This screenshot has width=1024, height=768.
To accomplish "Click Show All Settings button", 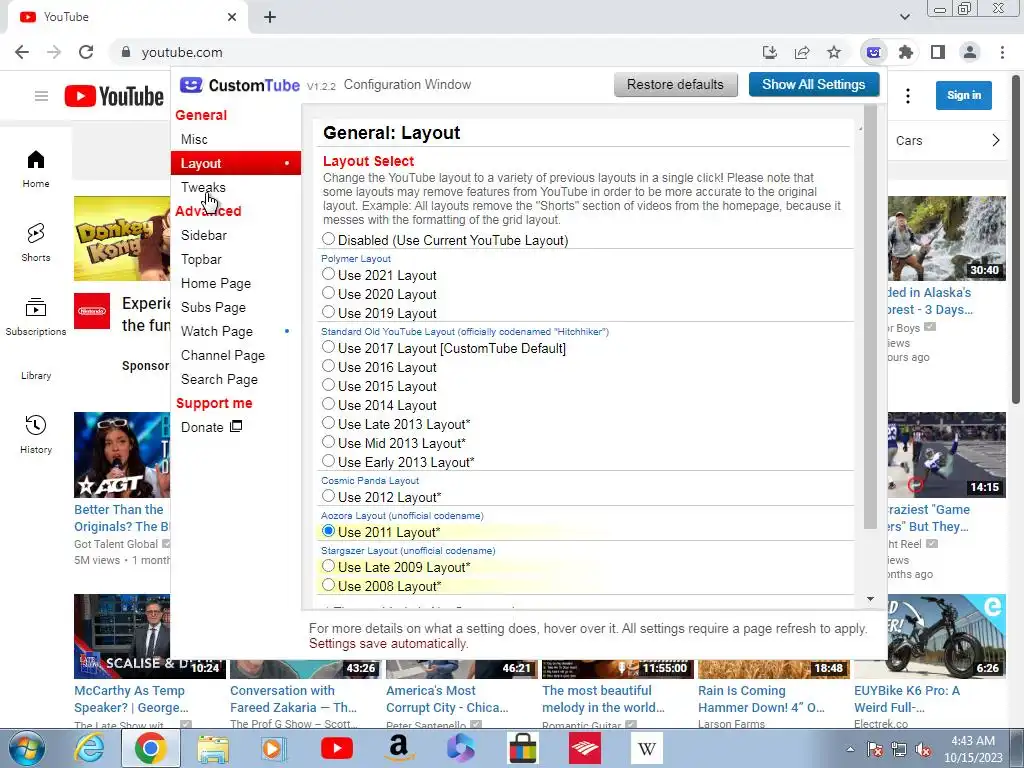I will click(814, 84).
